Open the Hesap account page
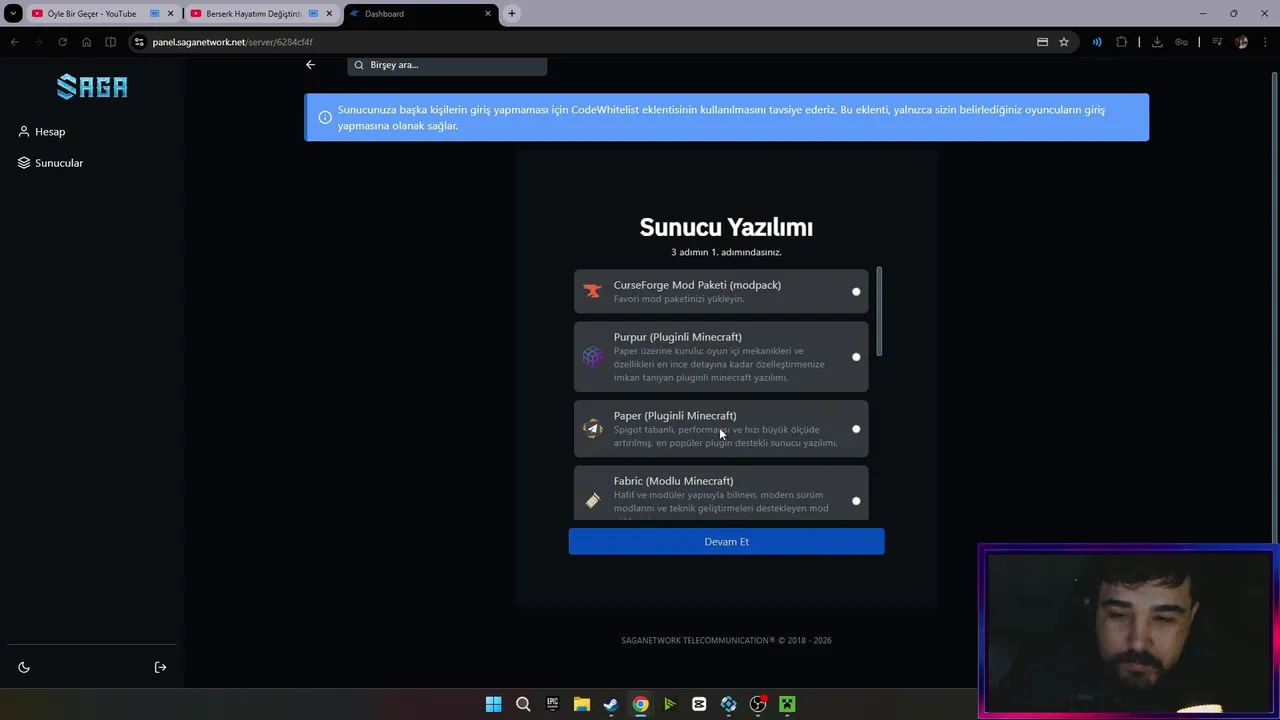This screenshot has width=1280, height=720. tap(42, 132)
